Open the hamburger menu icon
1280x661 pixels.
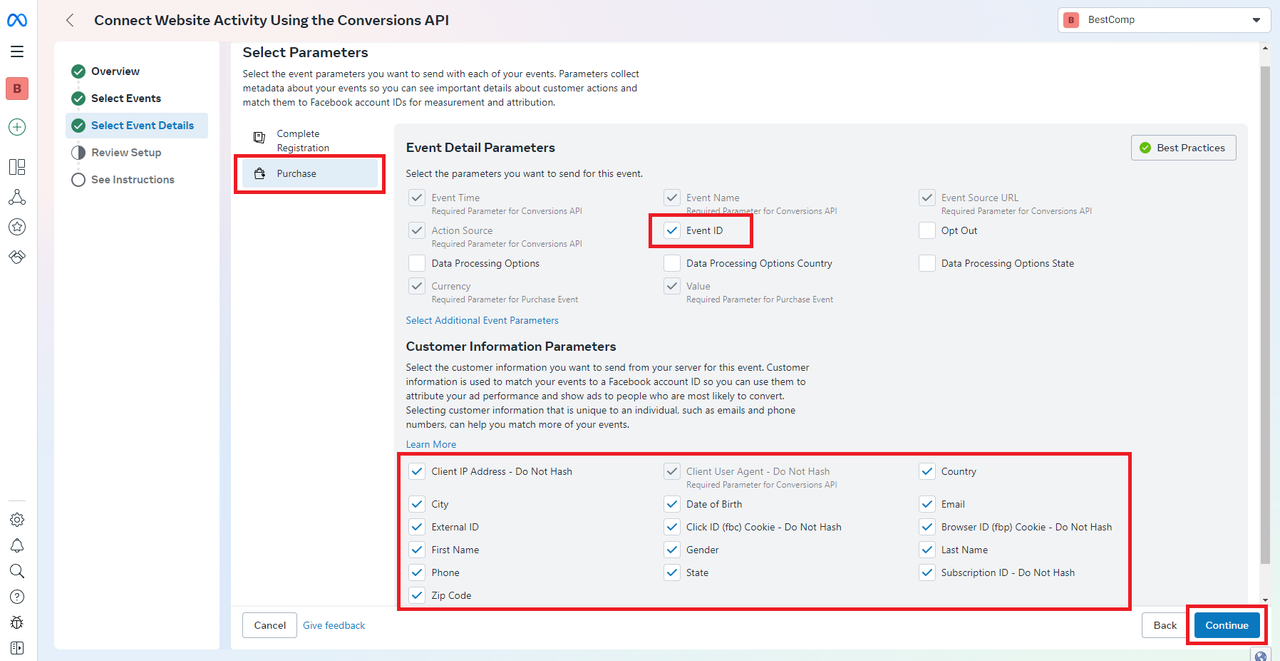[x=17, y=52]
